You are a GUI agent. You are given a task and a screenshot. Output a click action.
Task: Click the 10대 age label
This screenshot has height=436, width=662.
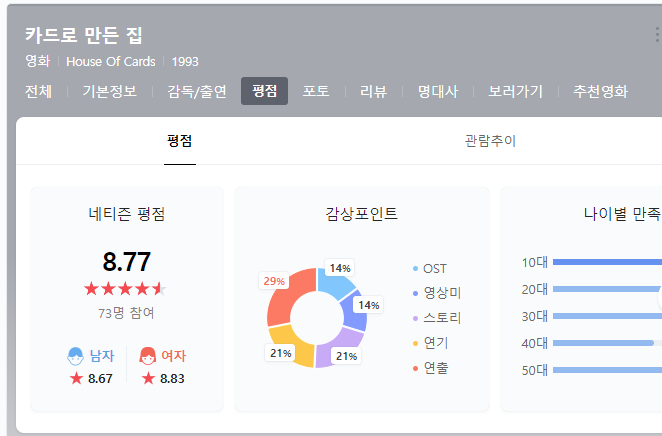tap(534, 263)
